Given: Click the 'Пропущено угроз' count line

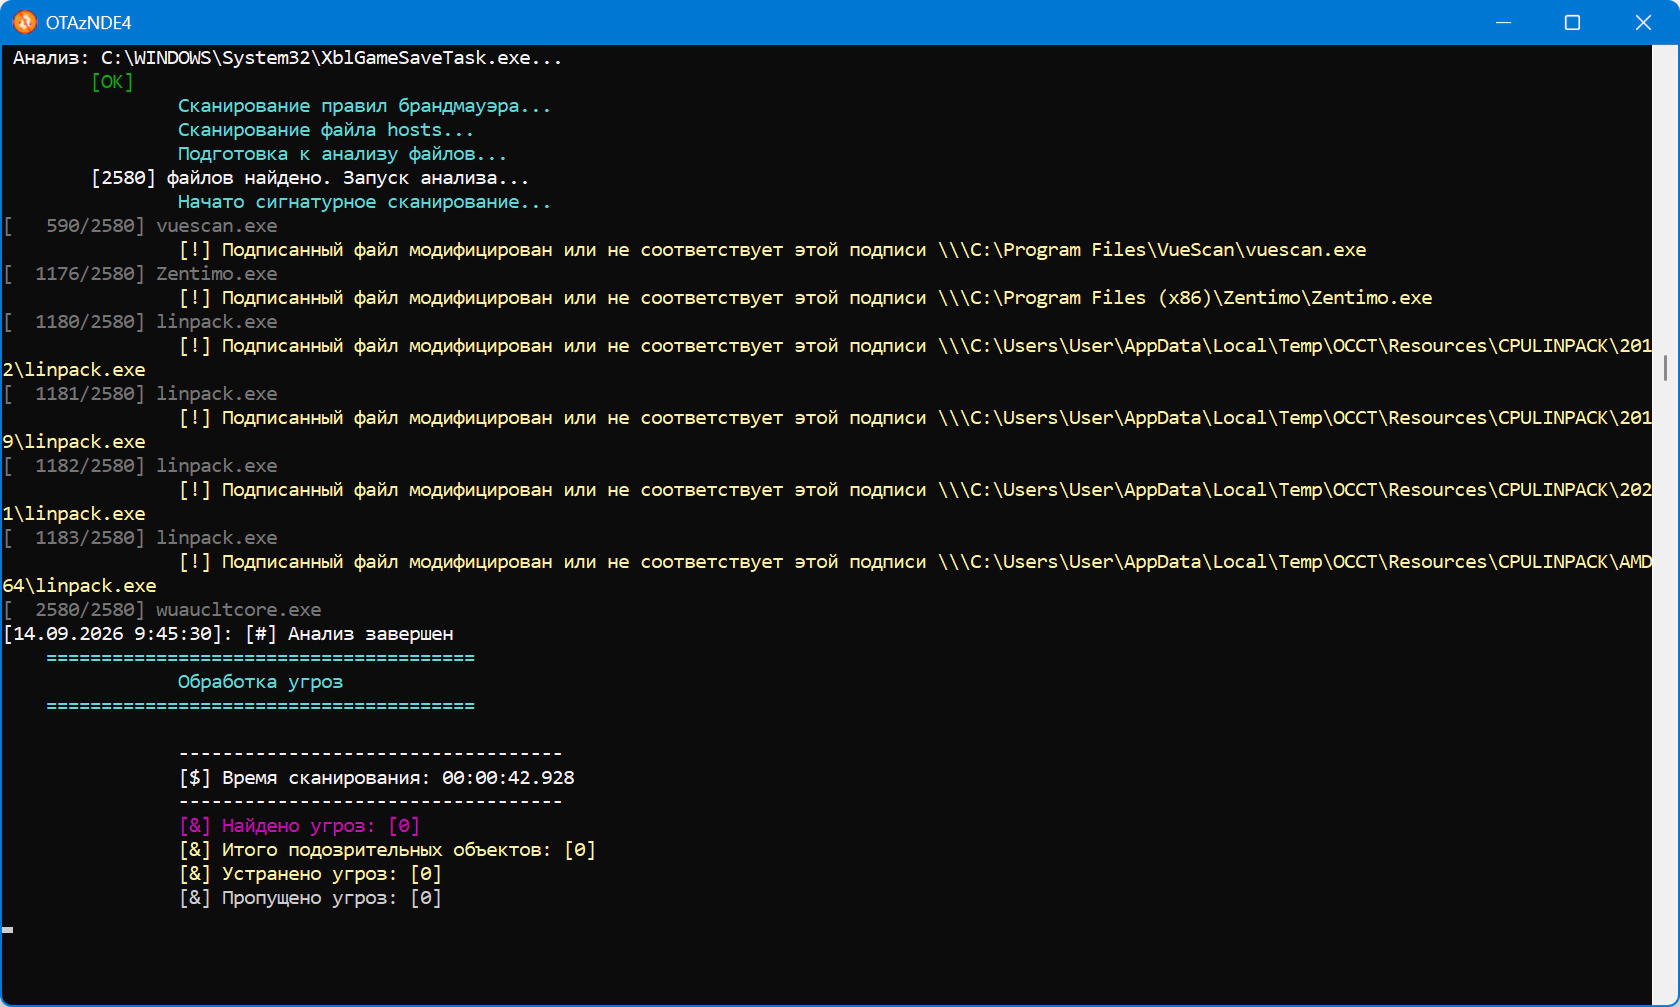Looking at the screenshot, I should coord(310,898).
